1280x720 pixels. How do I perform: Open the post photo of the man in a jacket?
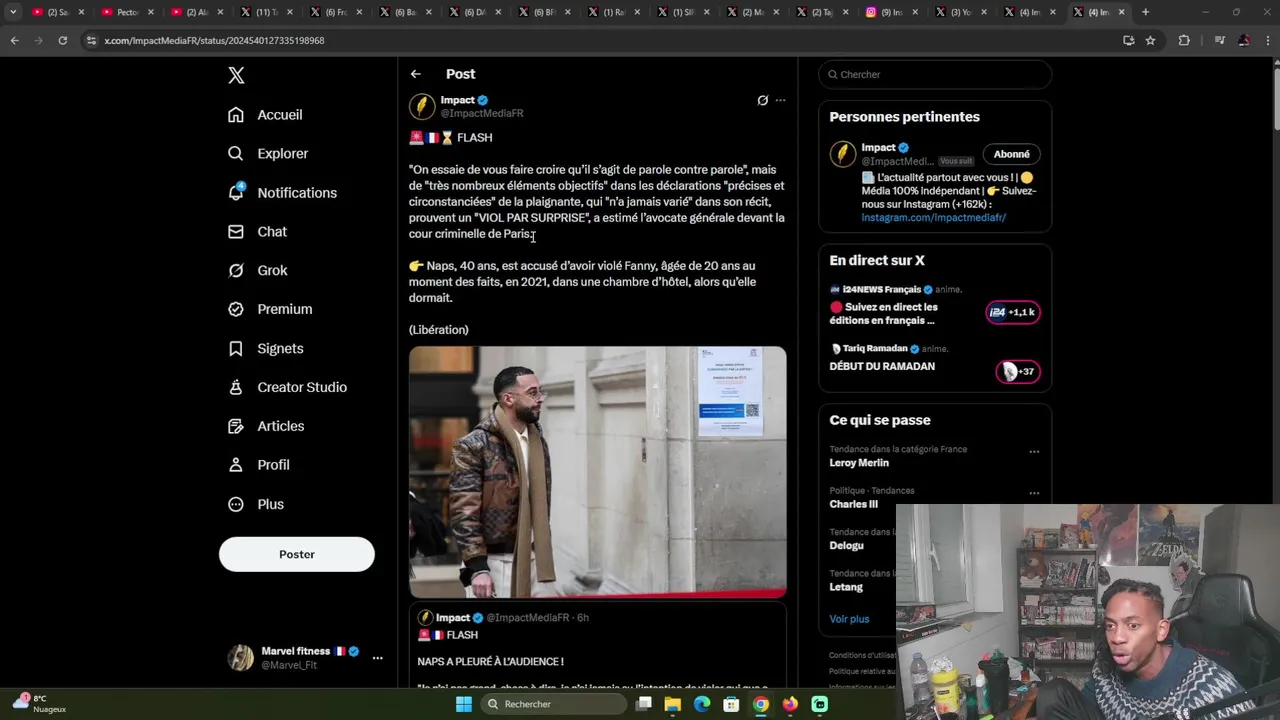598,472
